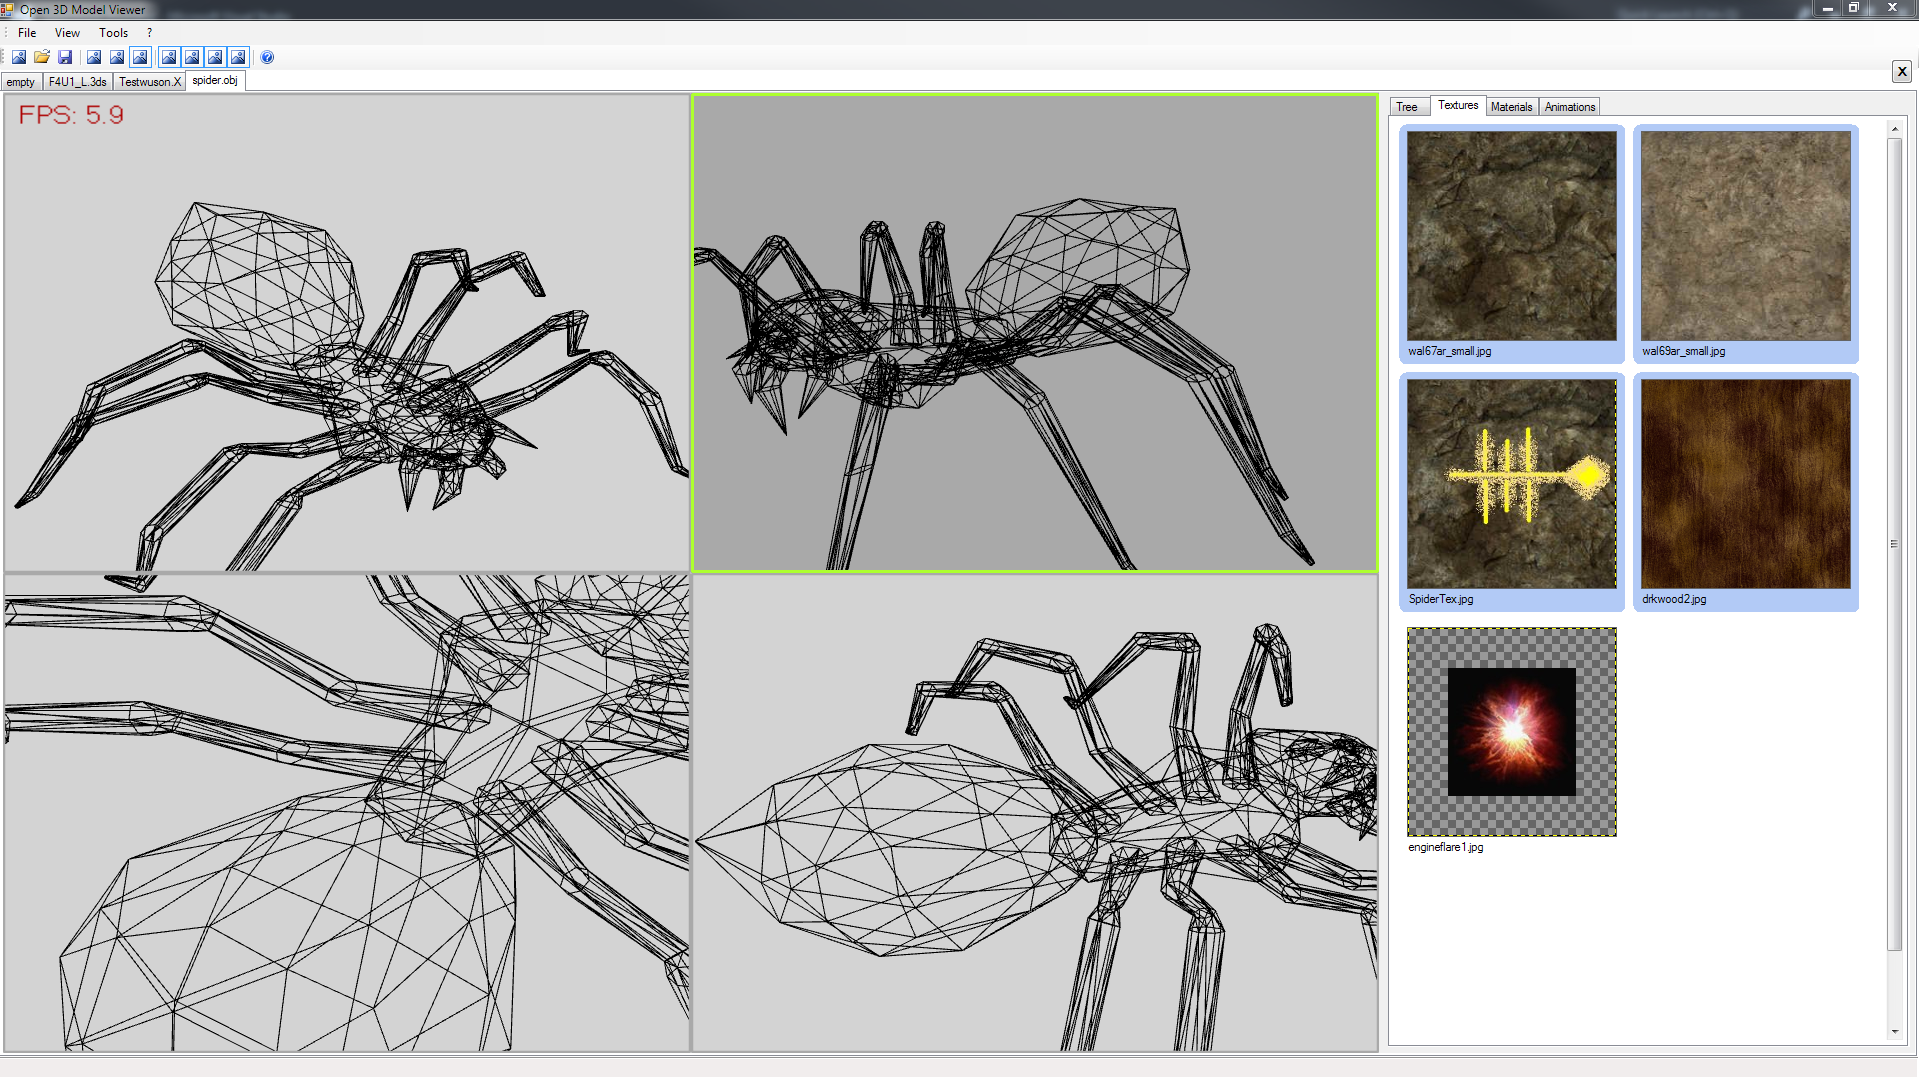Select the SpiderTex.jpg texture thumbnail
This screenshot has height=1077, width=1919.
click(1511, 485)
